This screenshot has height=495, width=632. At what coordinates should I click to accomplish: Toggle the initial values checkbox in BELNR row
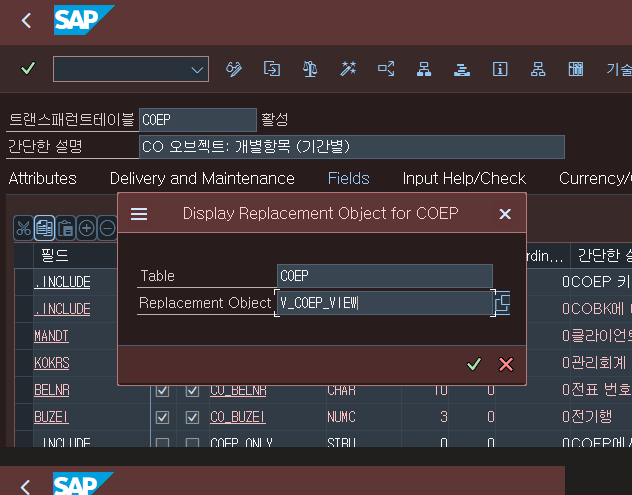(x=192, y=391)
